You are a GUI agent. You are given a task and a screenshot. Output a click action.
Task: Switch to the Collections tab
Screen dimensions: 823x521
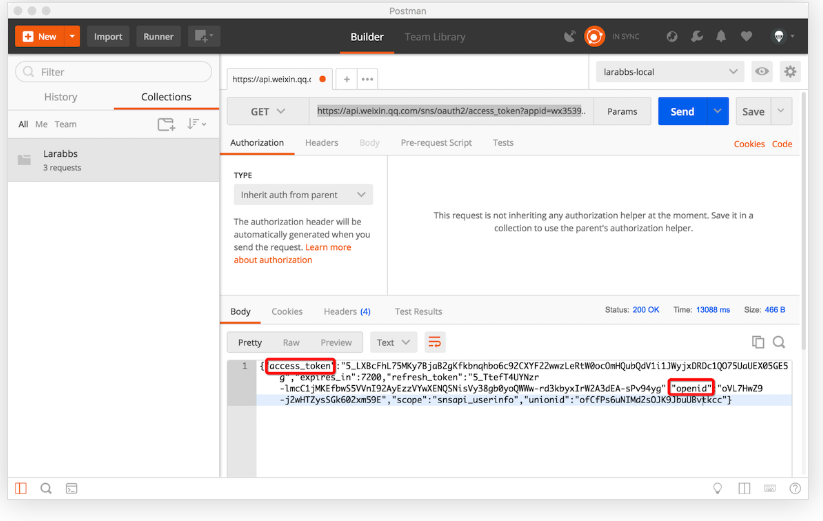point(166,97)
